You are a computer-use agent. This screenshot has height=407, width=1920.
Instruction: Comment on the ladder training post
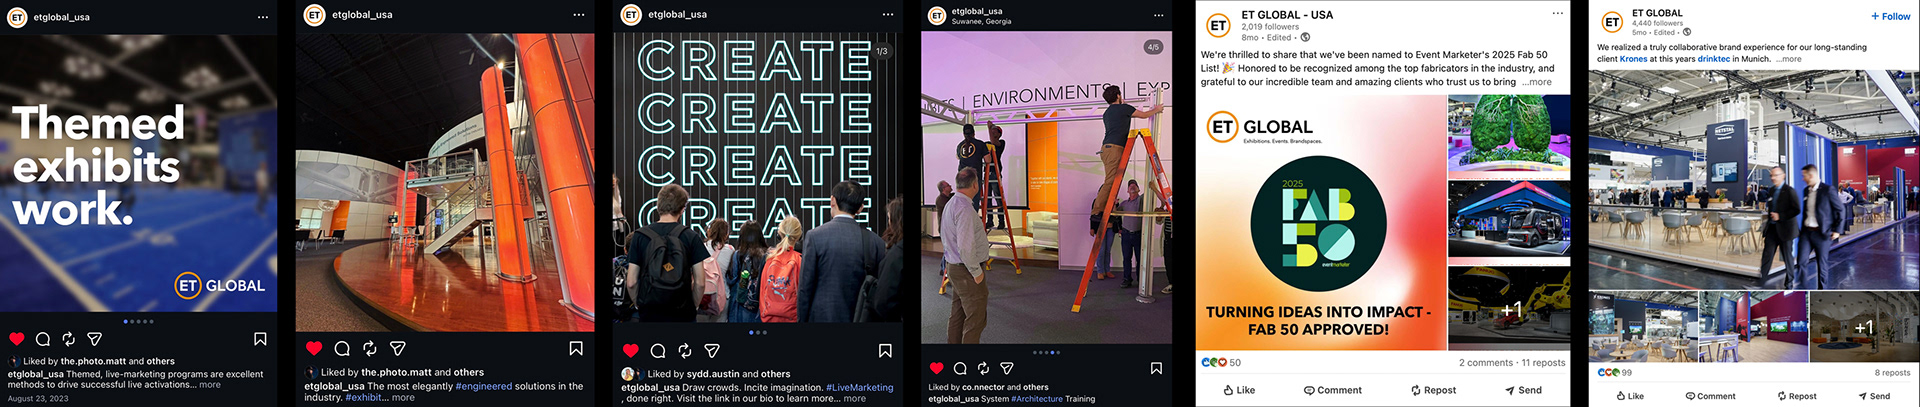pos(960,368)
